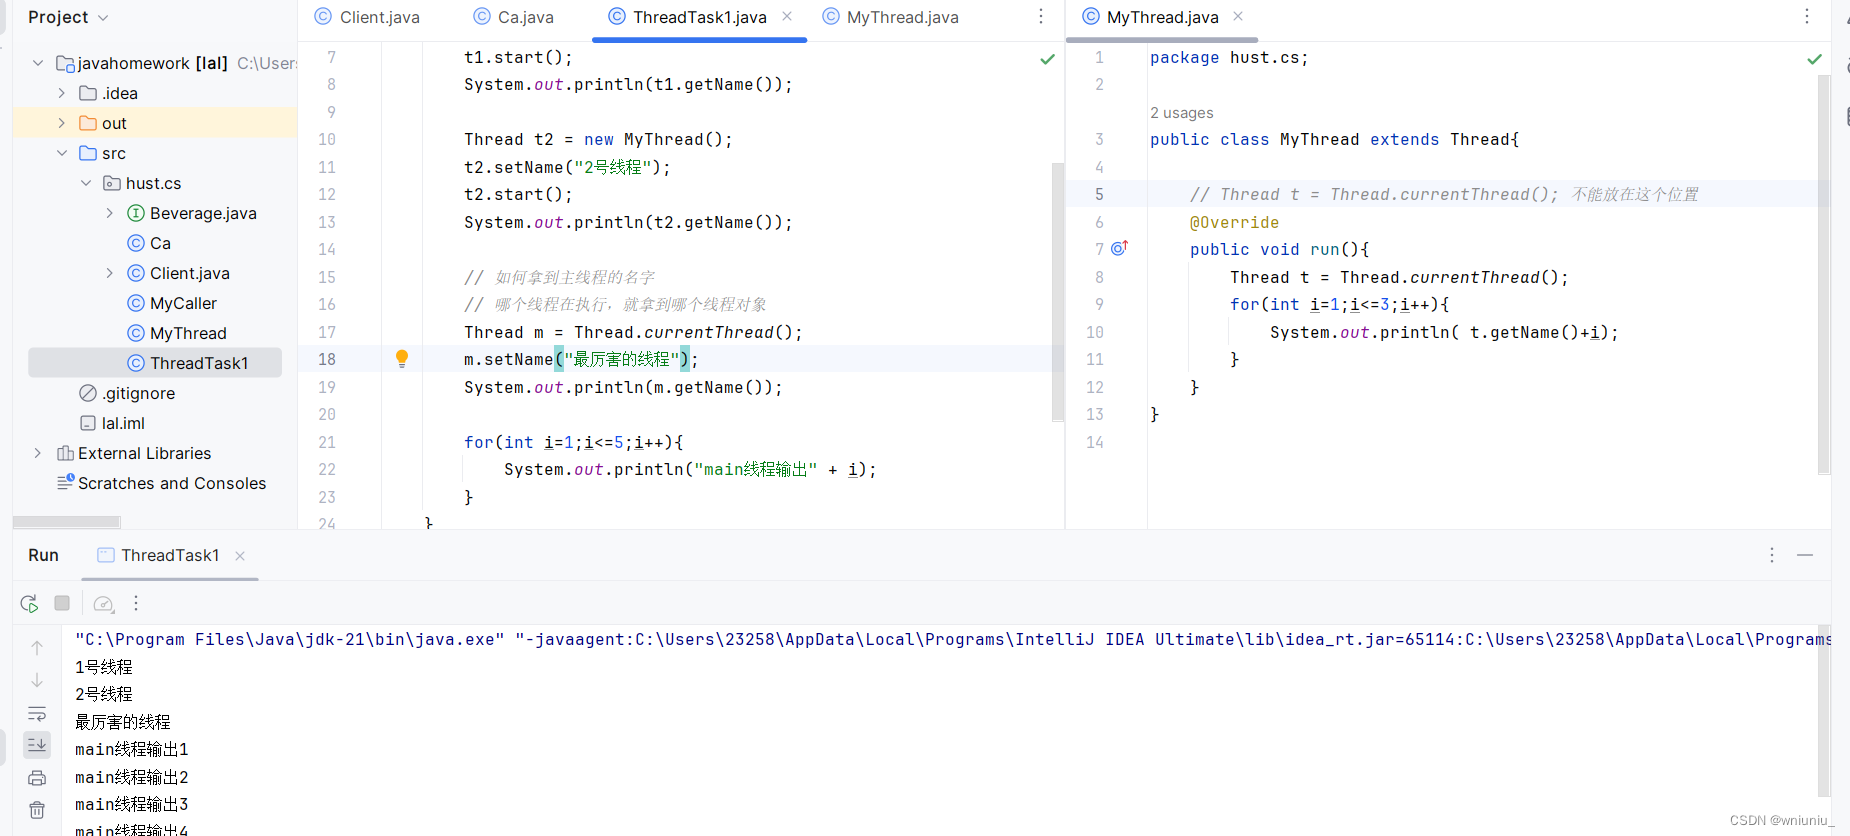Expand the Beverage.java node
This screenshot has width=1850, height=836.
(x=110, y=213)
